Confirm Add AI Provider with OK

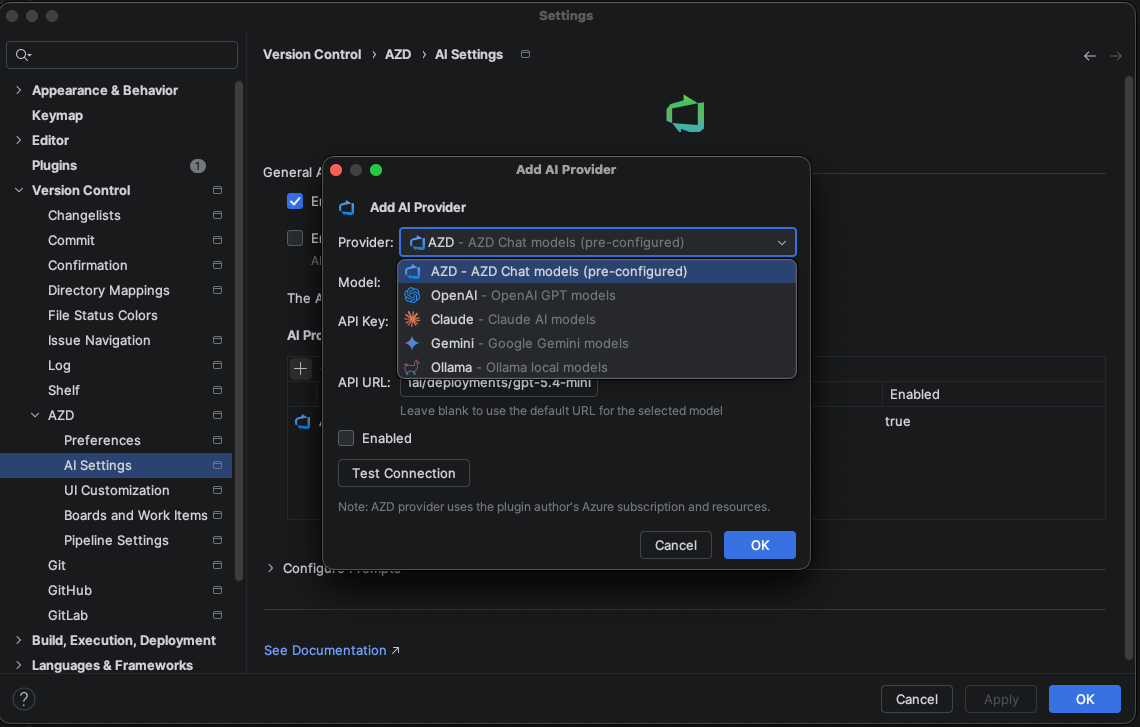(760, 545)
